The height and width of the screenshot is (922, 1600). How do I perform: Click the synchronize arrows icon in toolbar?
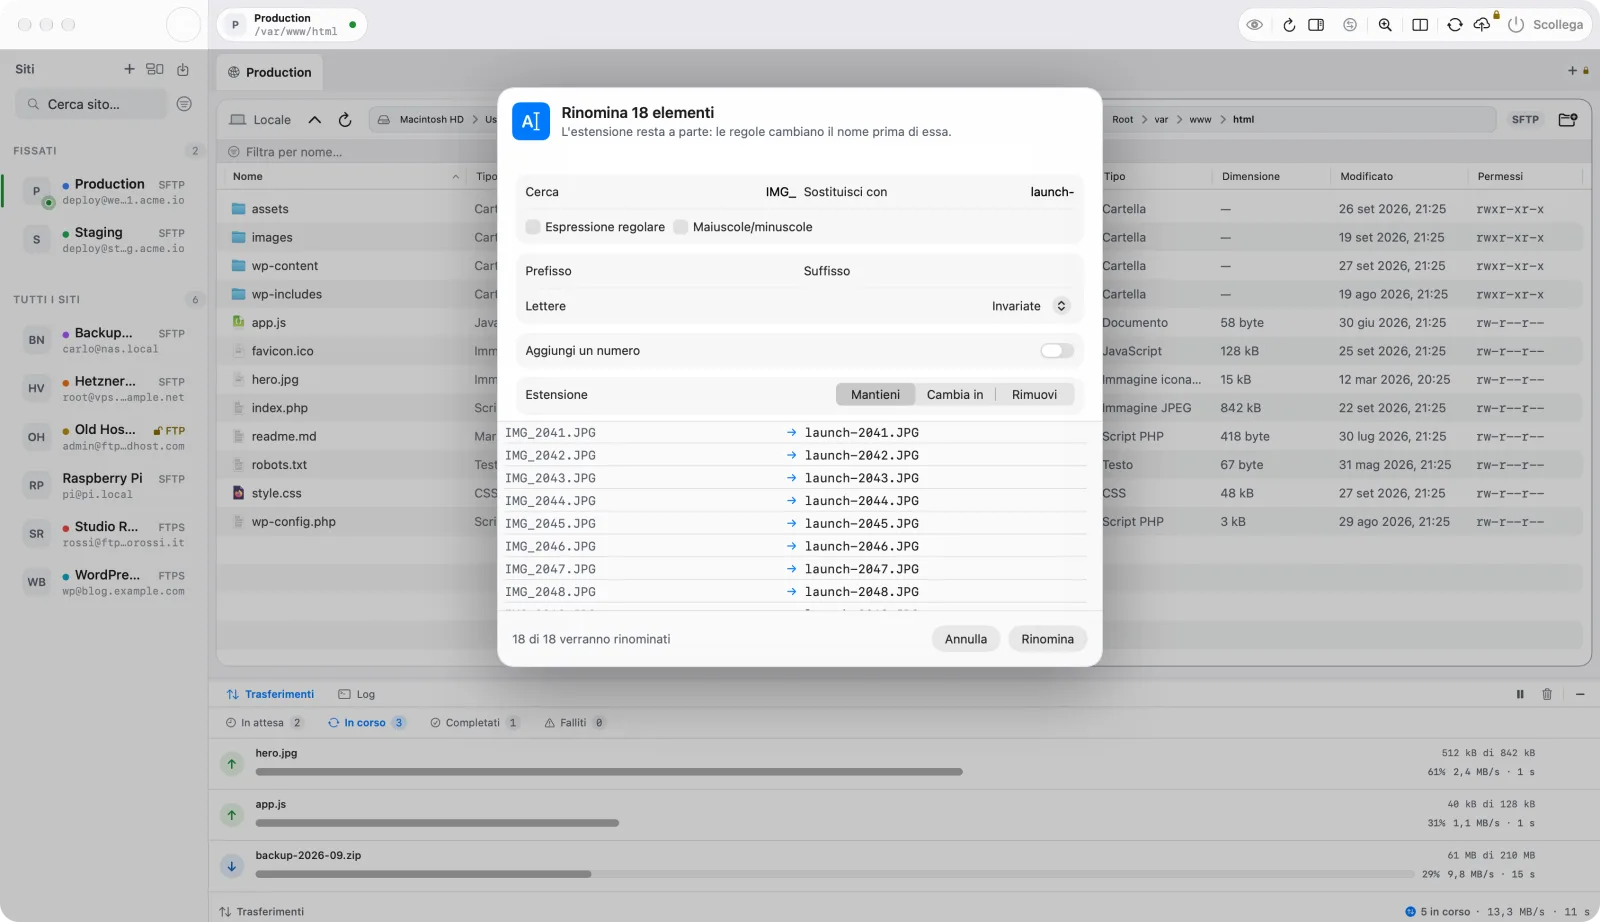tap(1455, 25)
